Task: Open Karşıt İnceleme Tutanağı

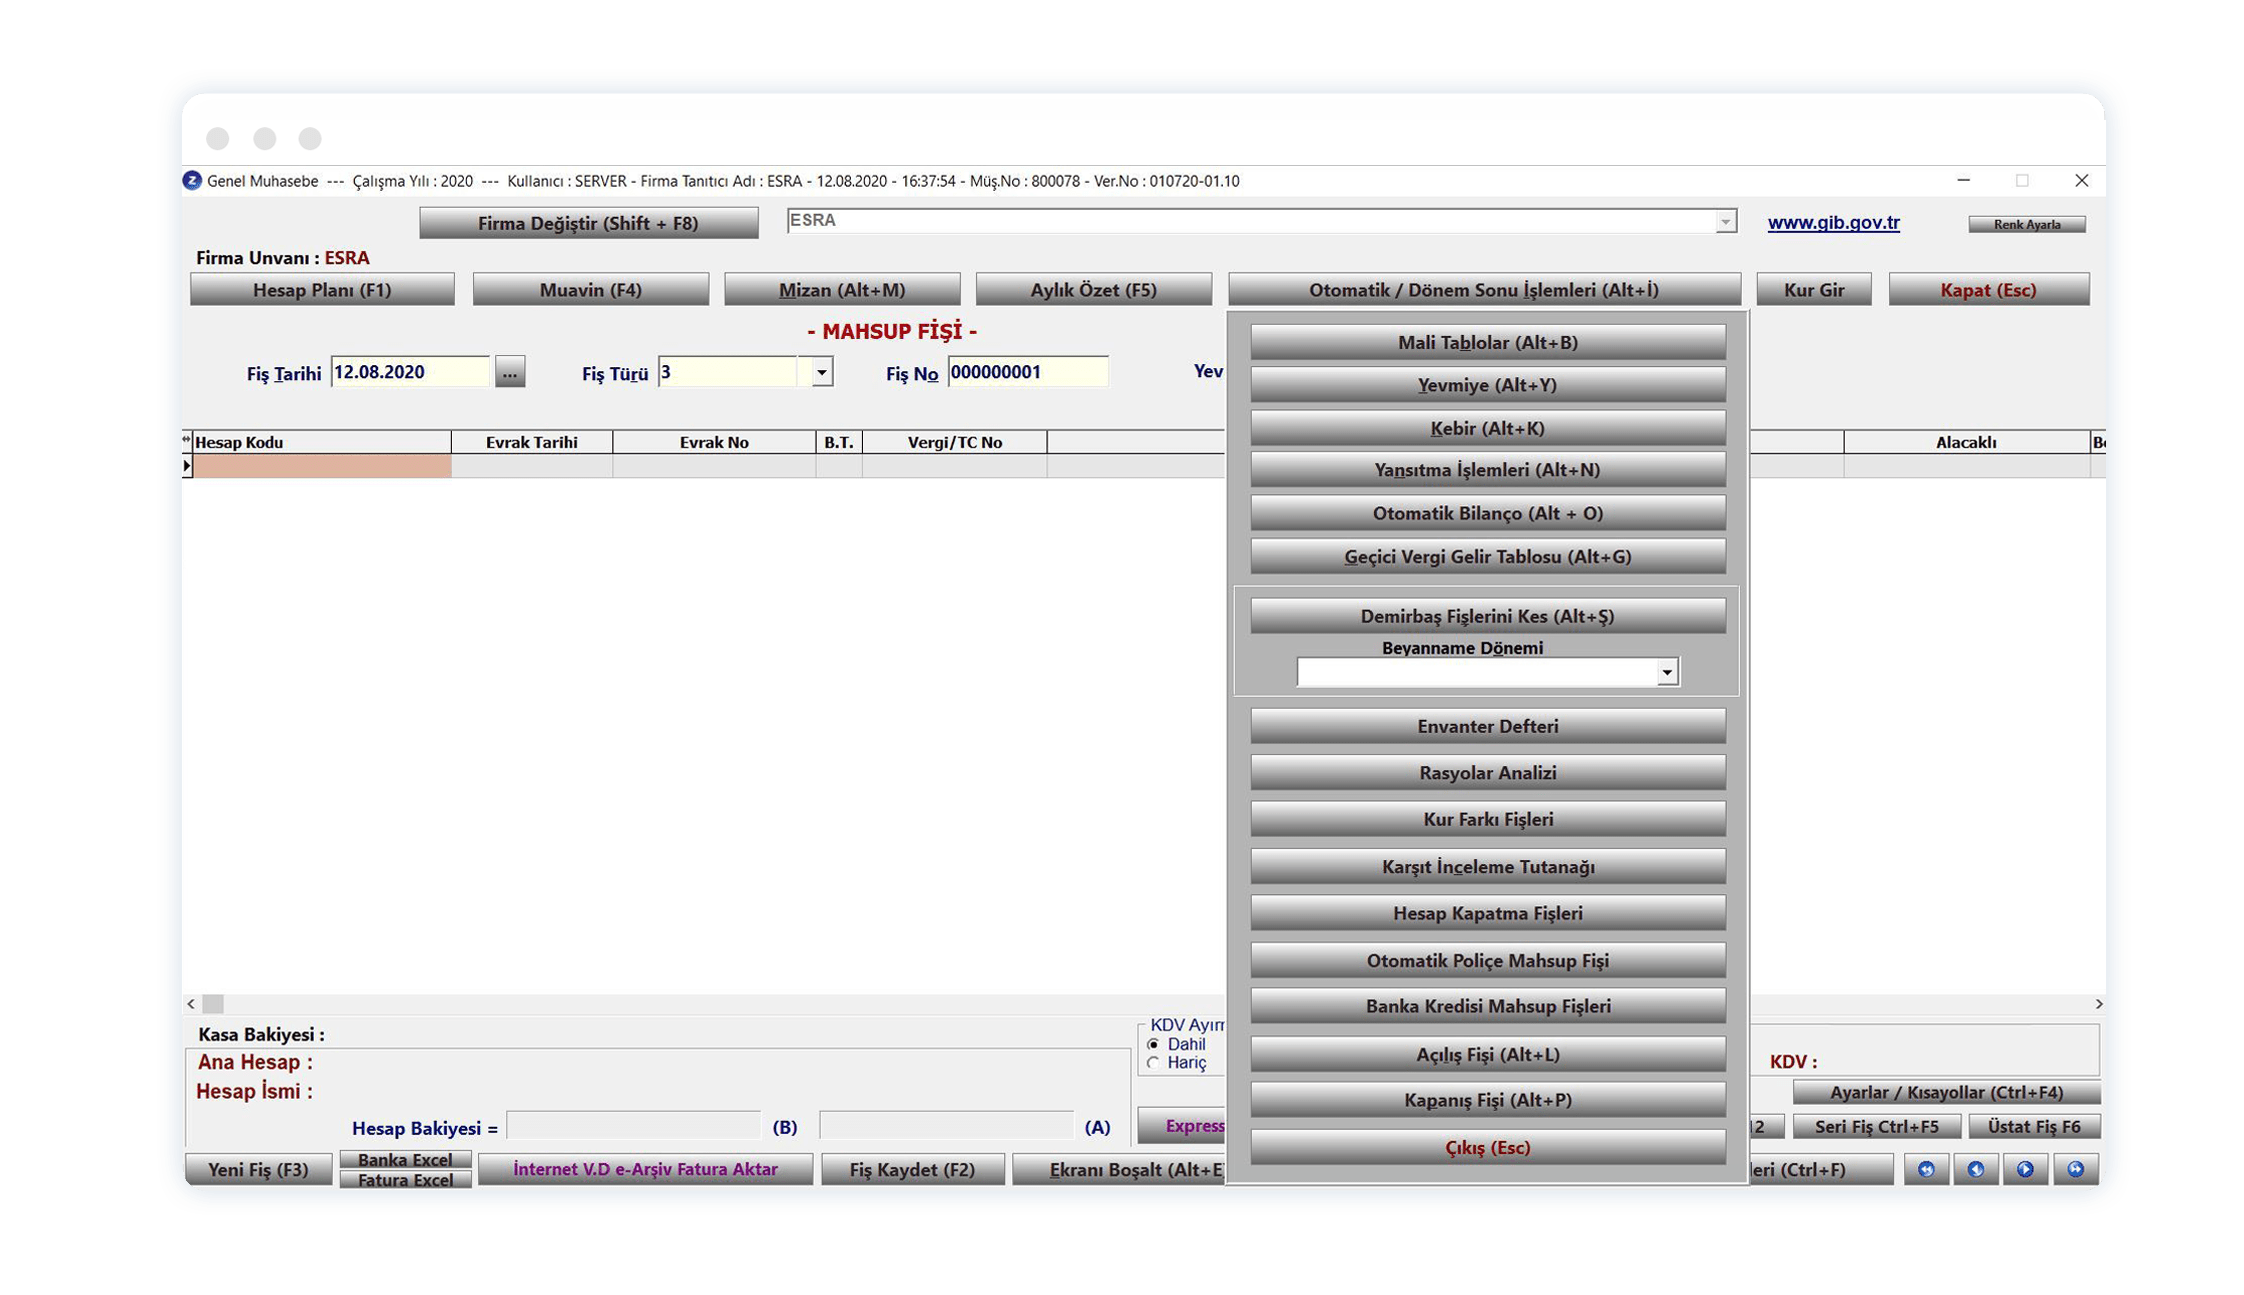Action: click(x=1487, y=867)
